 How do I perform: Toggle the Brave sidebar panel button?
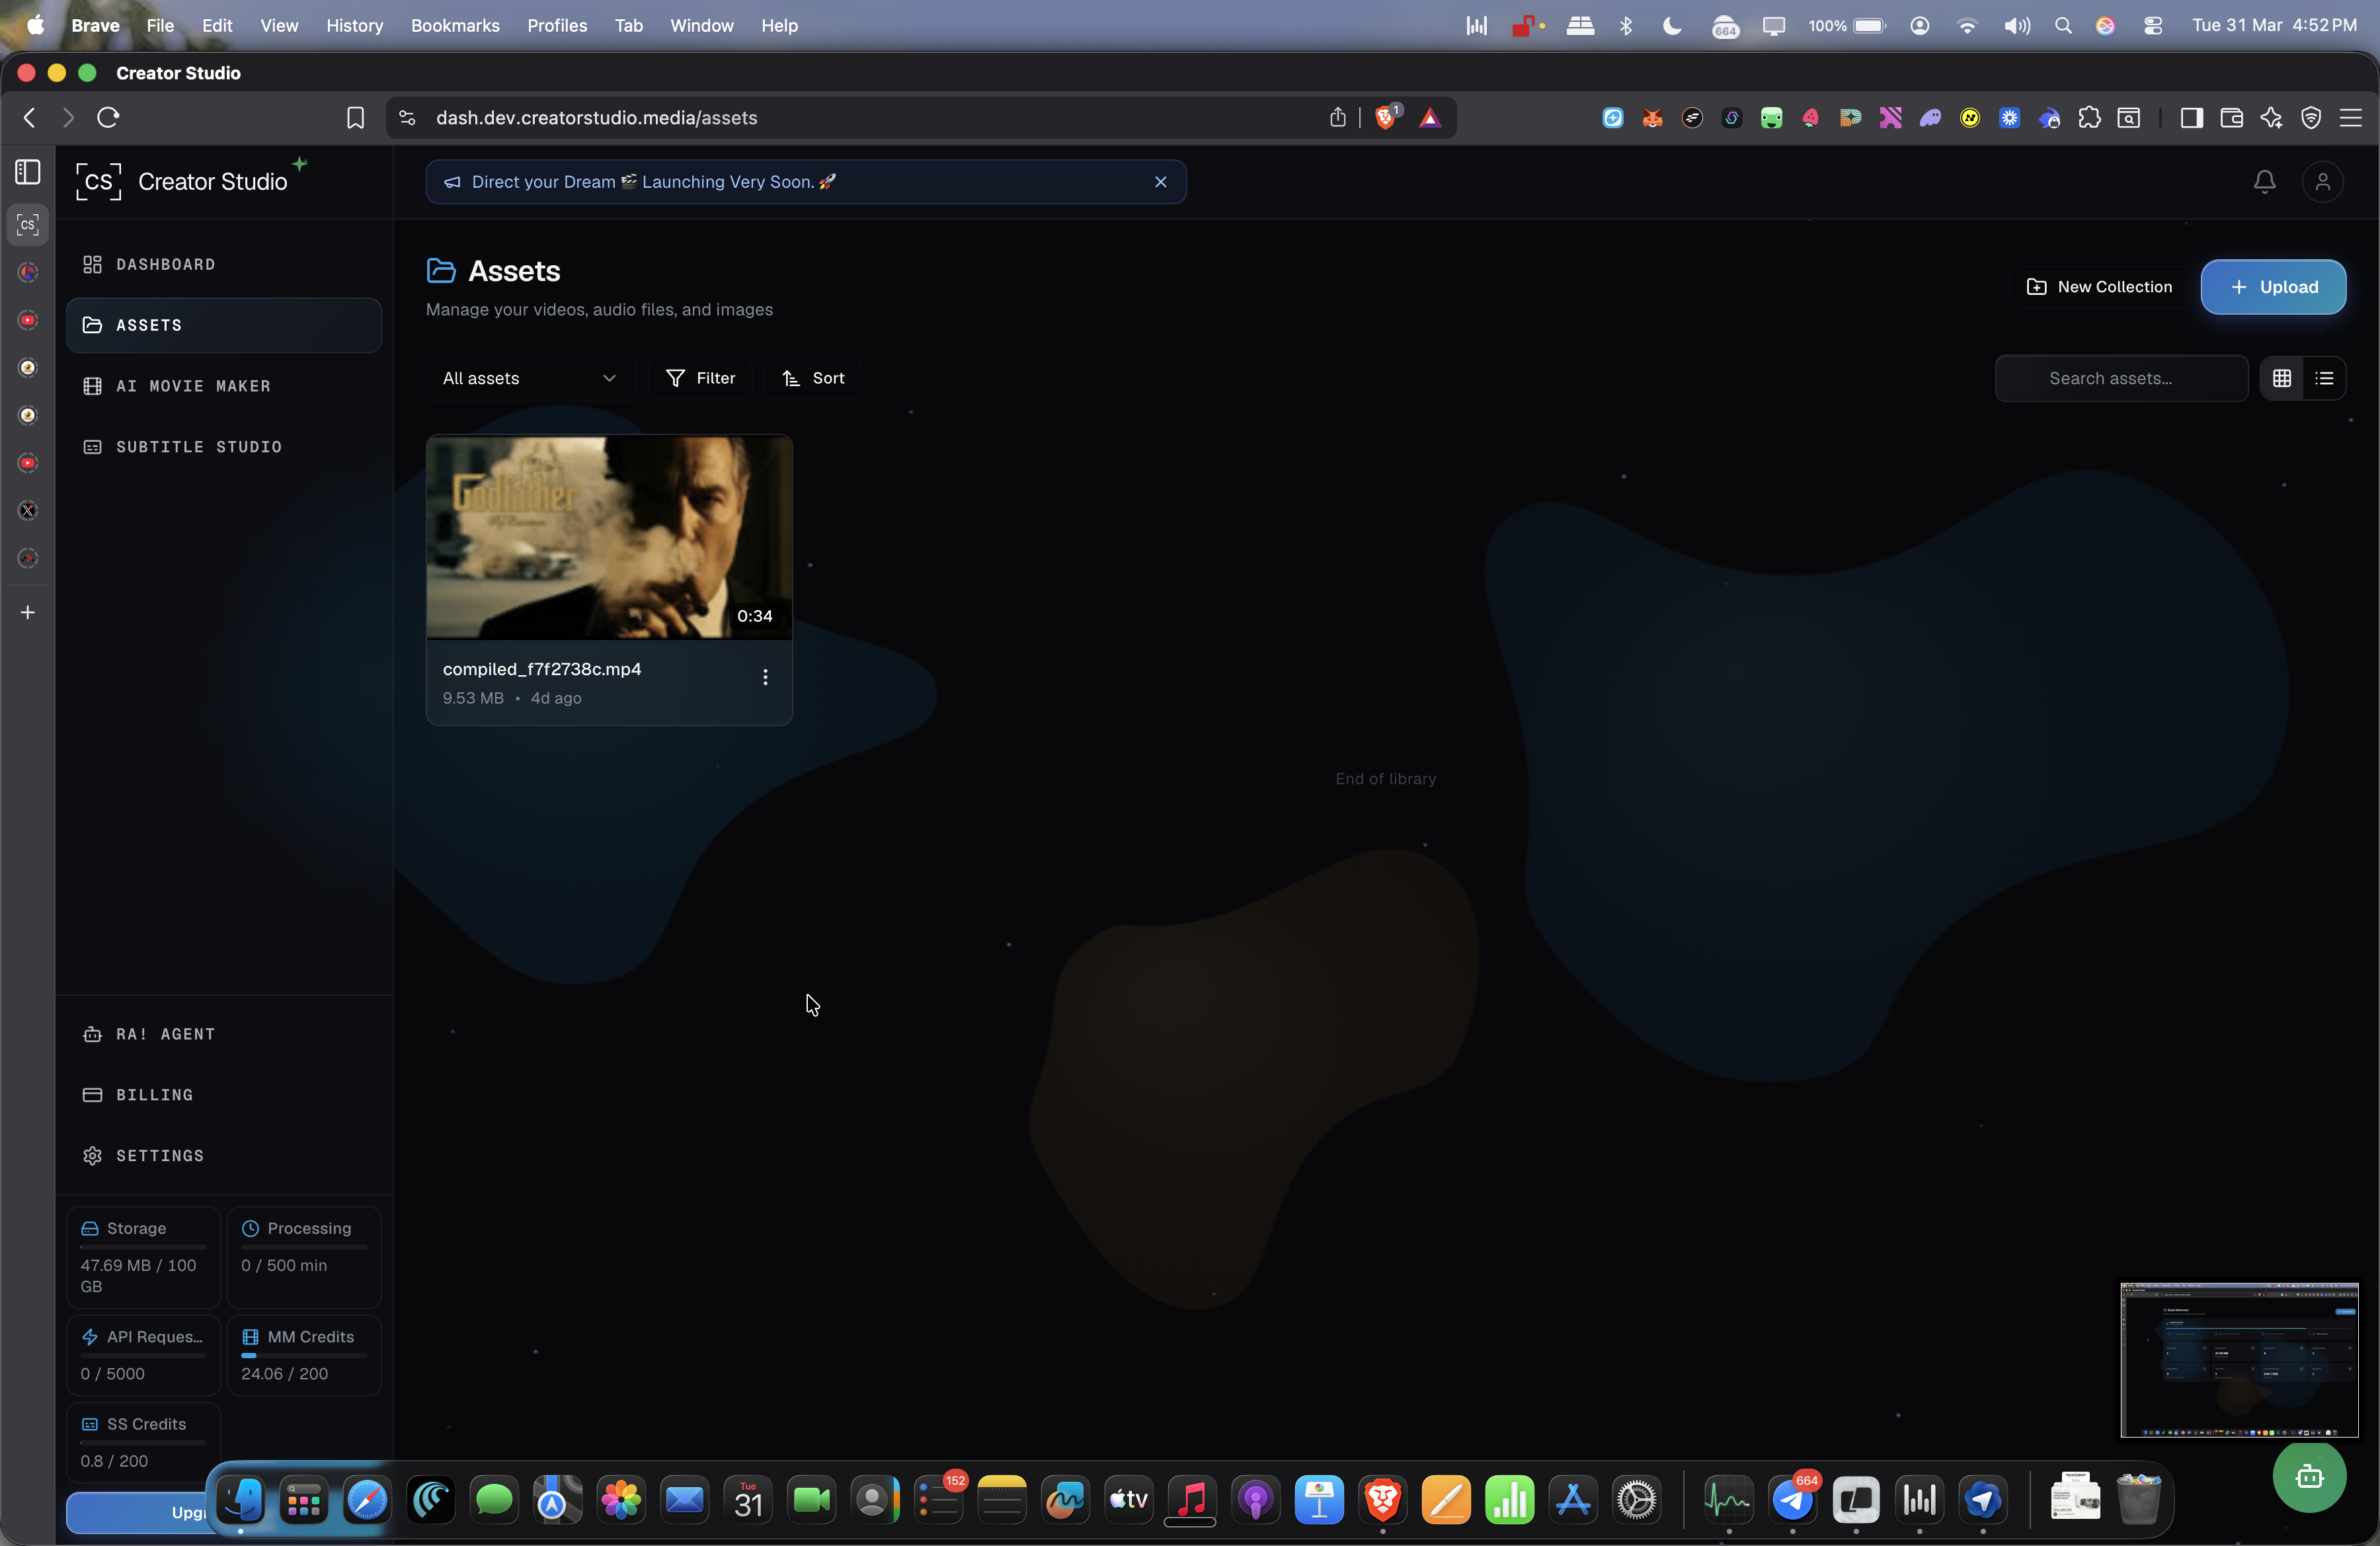2191,118
